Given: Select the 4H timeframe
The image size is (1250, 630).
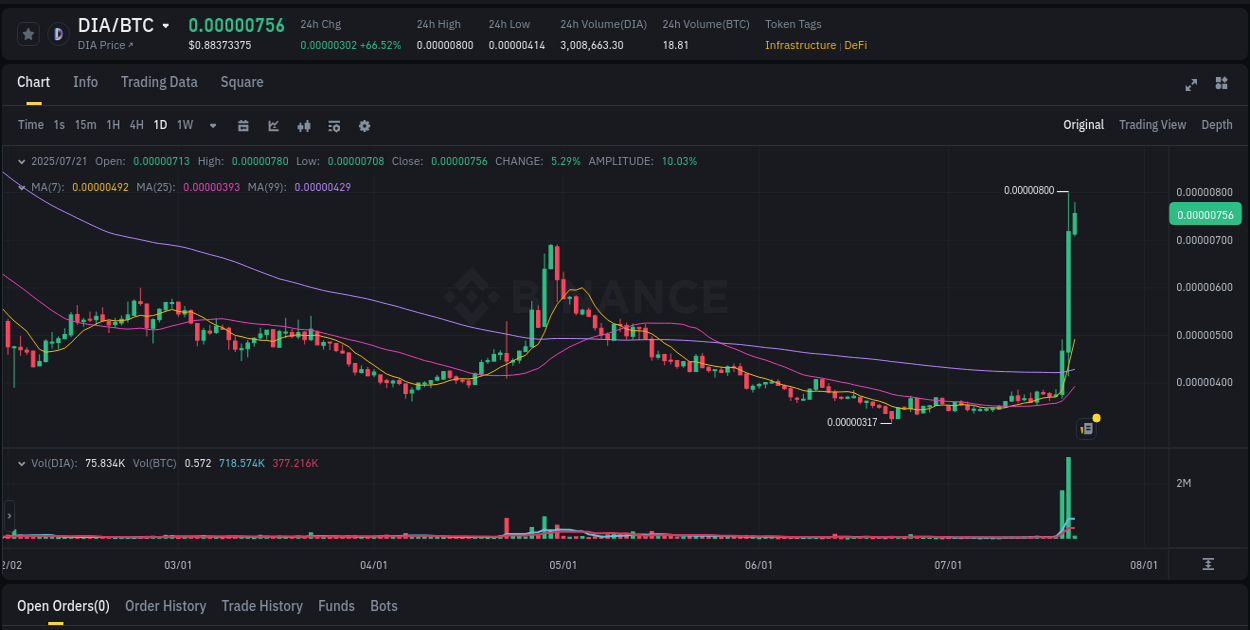Looking at the screenshot, I should point(136,126).
